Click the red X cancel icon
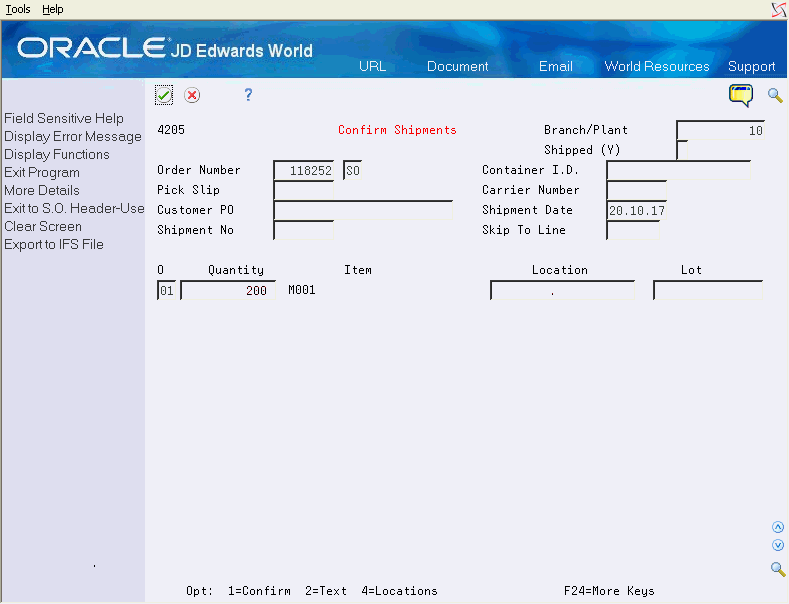 tap(192, 95)
